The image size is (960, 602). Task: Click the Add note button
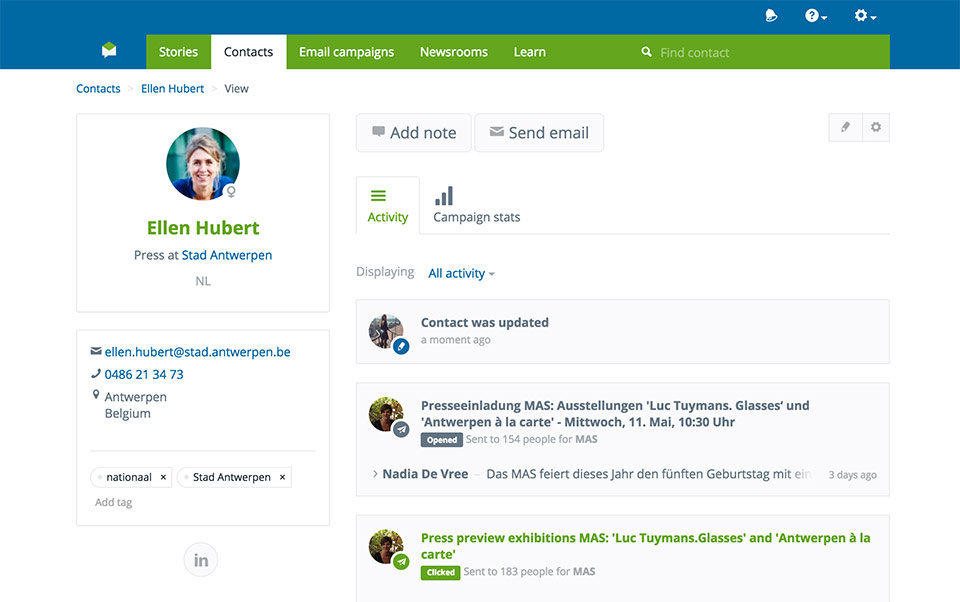pyautogui.click(x=414, y=133)
